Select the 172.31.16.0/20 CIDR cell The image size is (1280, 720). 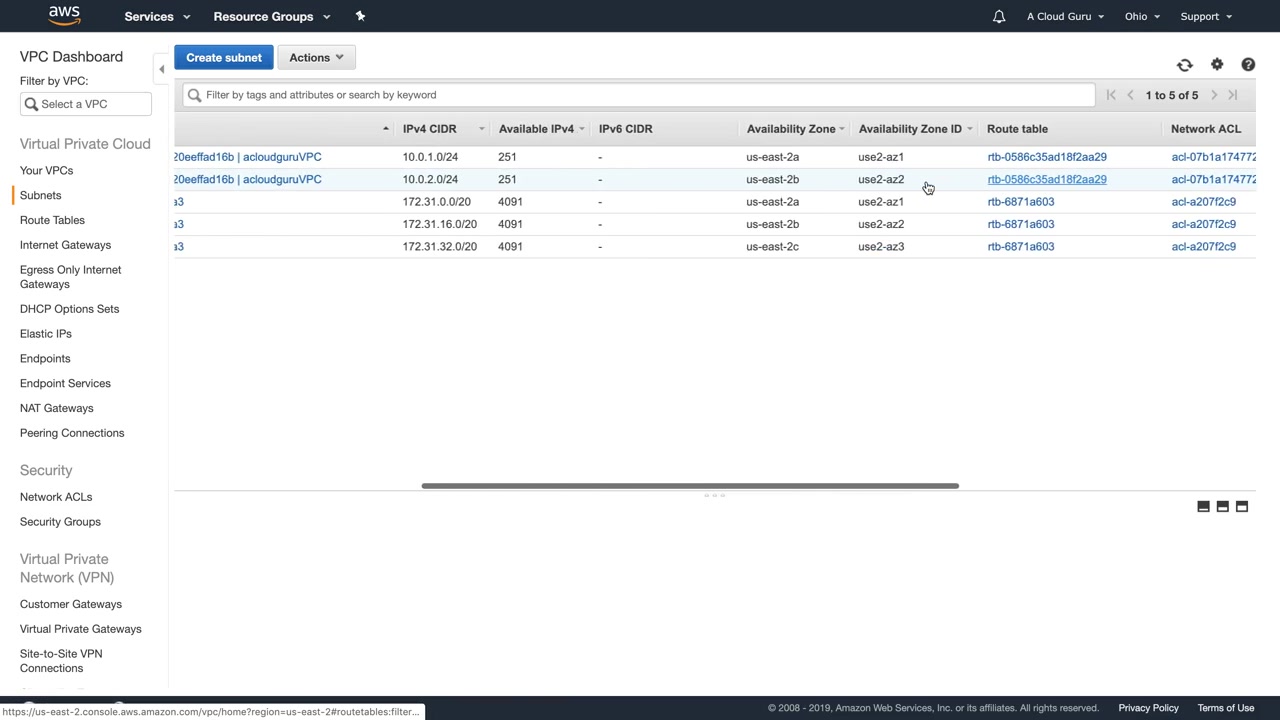coord(439,224)
